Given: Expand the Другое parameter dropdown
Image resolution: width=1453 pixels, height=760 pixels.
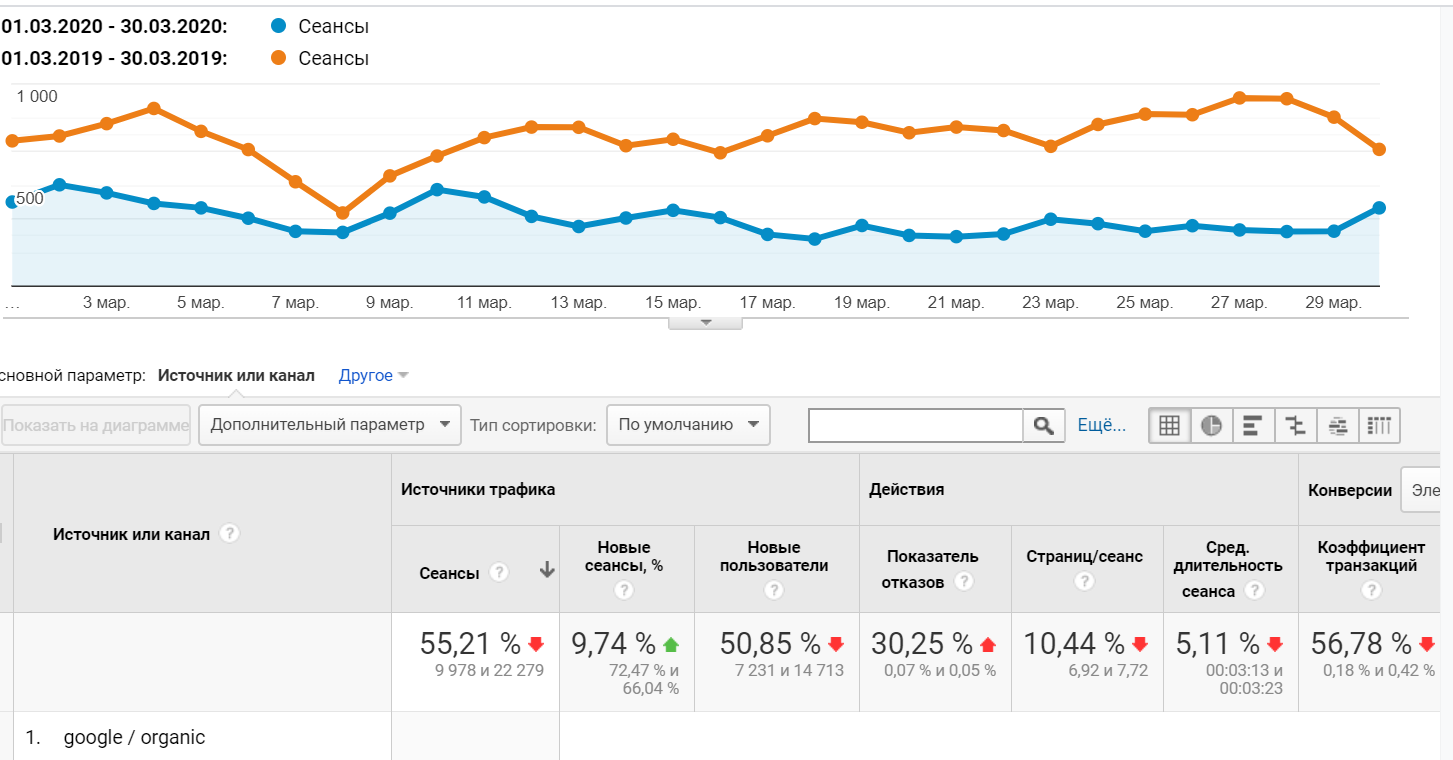Looking at the screenshot, I should tap(374, 376).
